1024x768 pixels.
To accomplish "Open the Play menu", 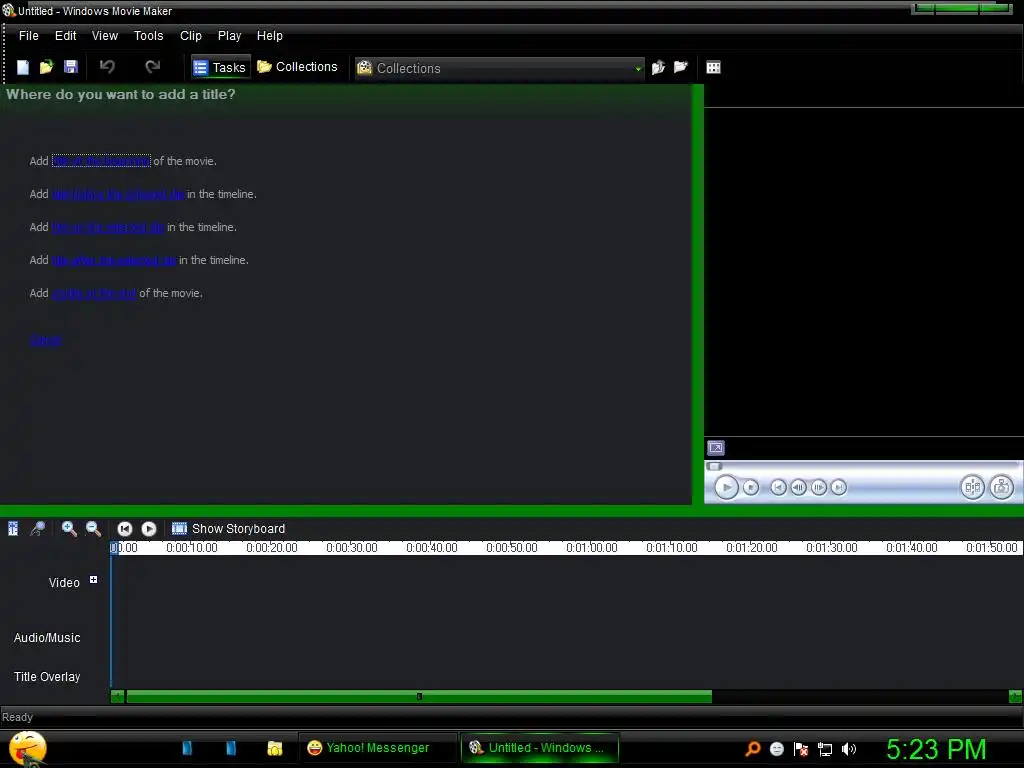I will tap(229, 36).
